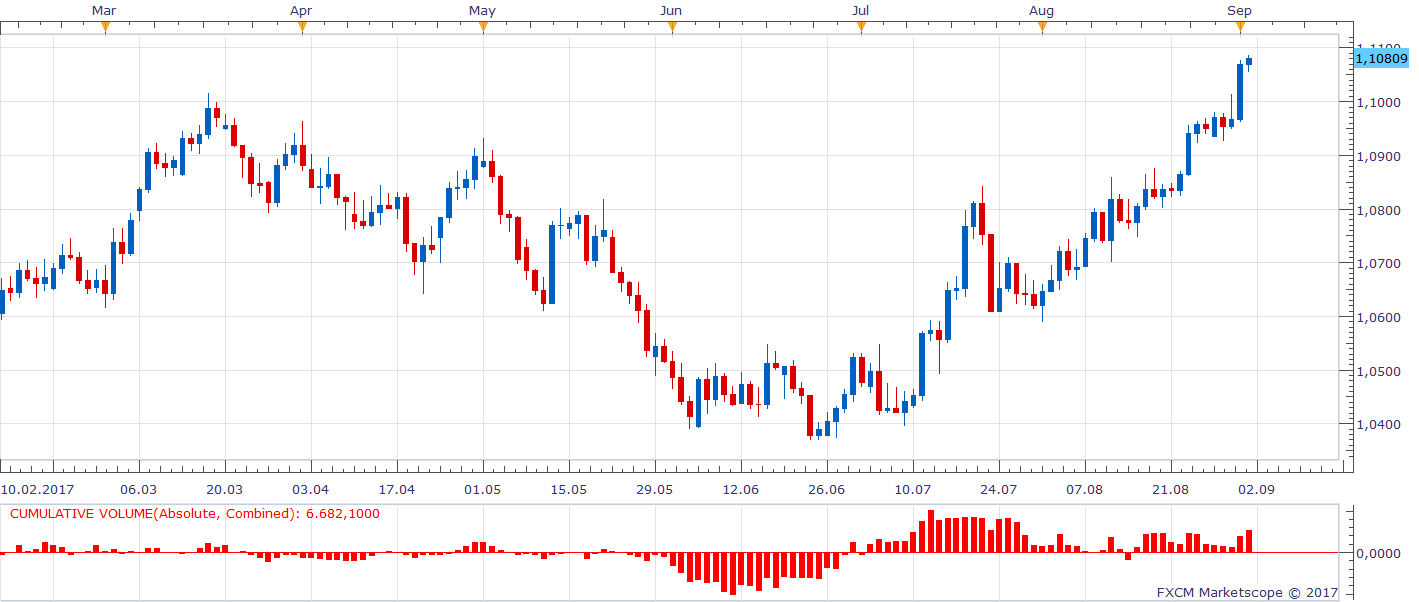Click the Jul month marker triangle

tap(861, 27)
